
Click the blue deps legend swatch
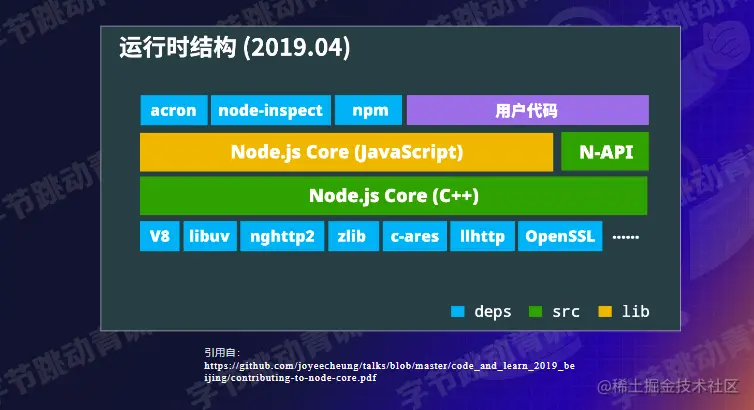[458, 311]
